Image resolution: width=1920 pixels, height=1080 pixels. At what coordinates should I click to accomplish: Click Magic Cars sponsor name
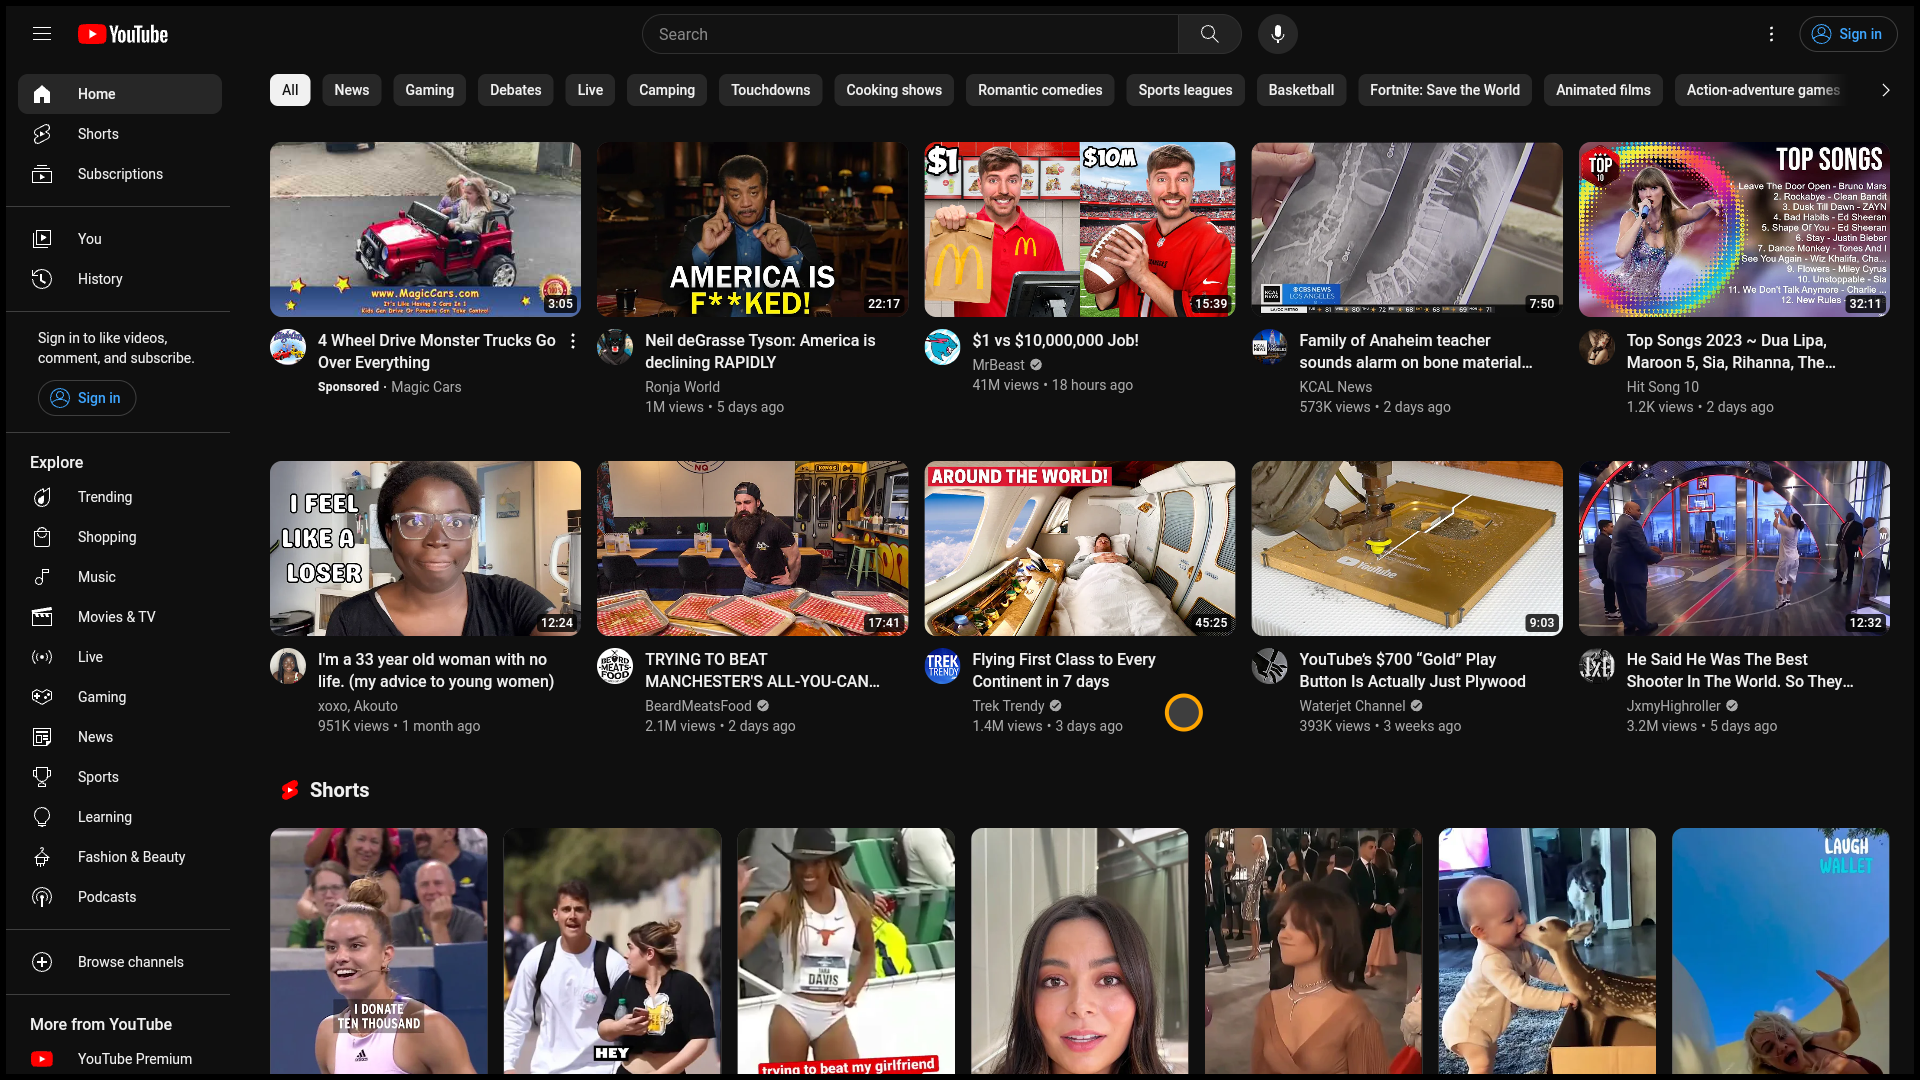(x=426, y=387)
